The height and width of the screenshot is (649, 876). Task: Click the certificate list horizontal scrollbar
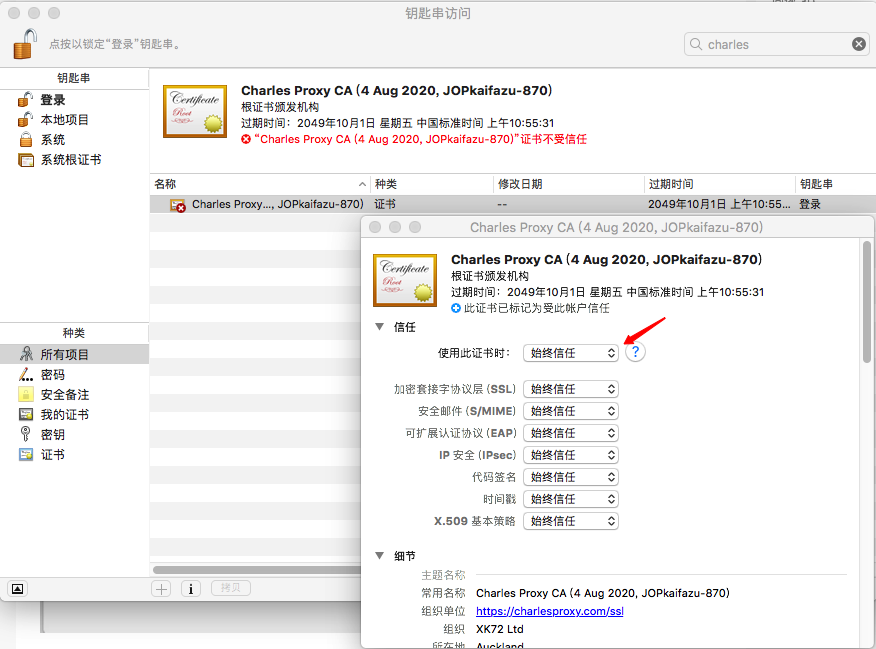coord(257,570)
